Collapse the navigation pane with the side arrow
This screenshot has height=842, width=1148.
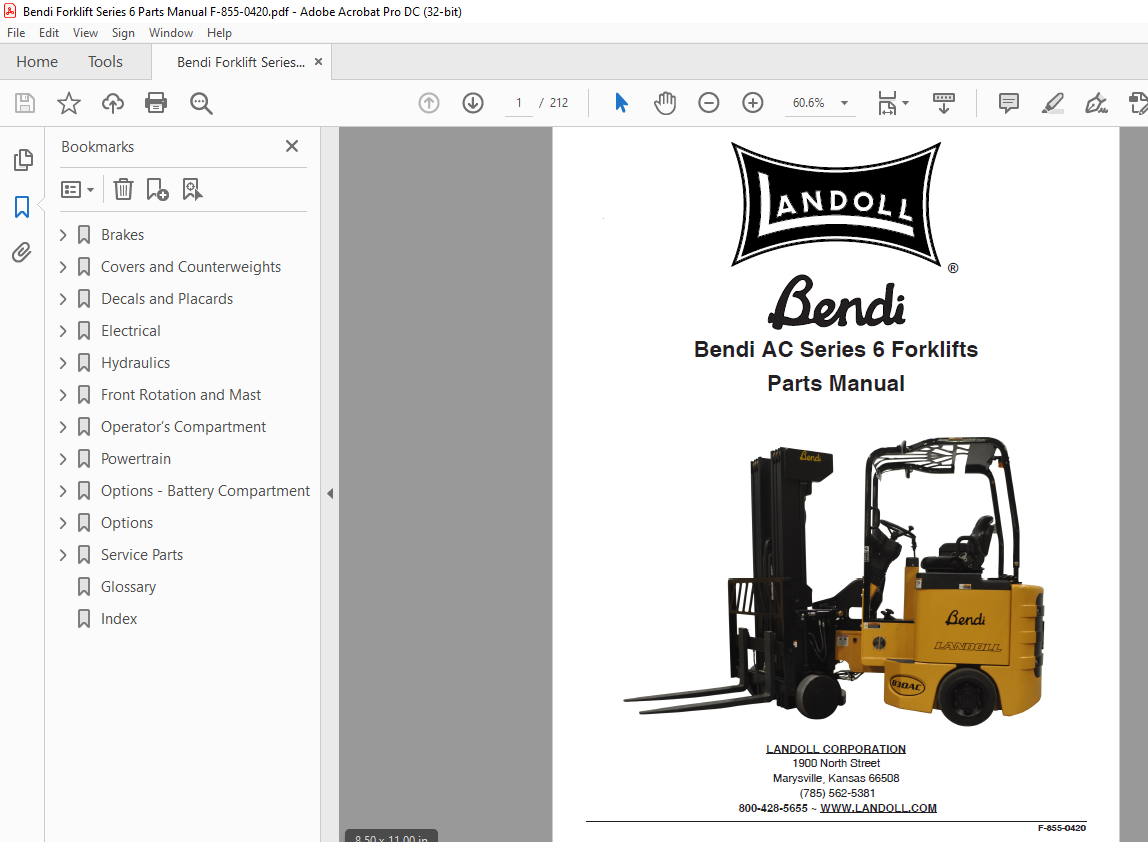(x=330, y=493)
